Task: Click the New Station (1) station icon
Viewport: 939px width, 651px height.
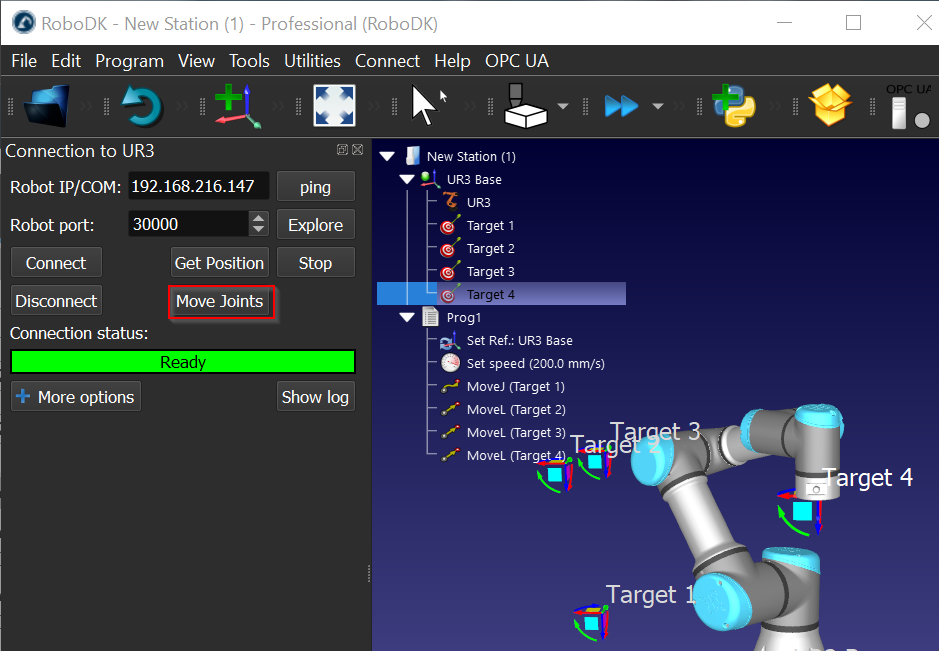Action: [413, 156]
